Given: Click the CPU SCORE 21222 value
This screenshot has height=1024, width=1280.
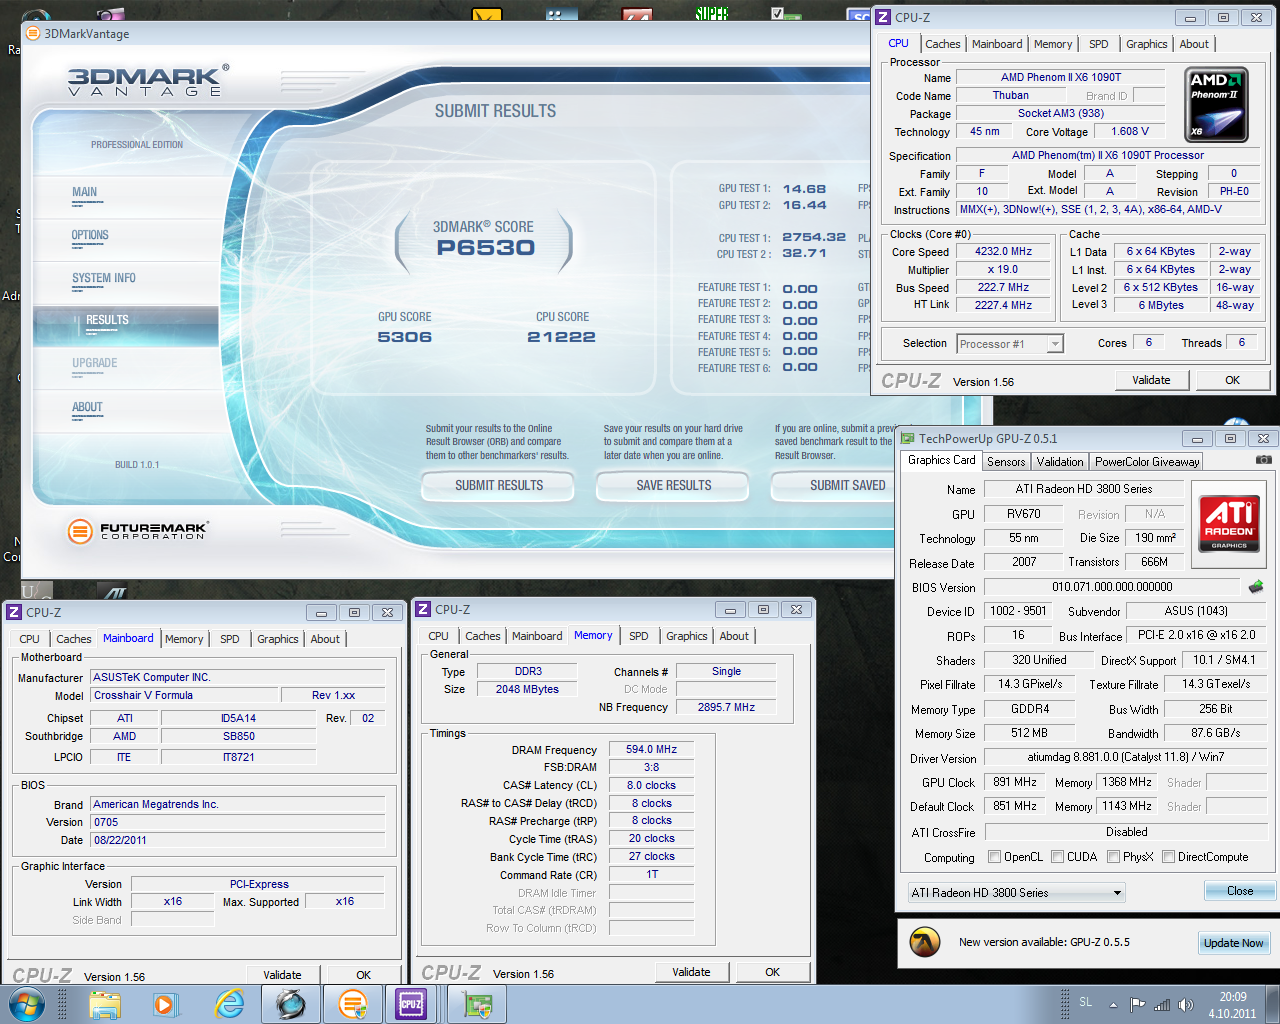Looking at the screenshot, I should pos(561,337).
